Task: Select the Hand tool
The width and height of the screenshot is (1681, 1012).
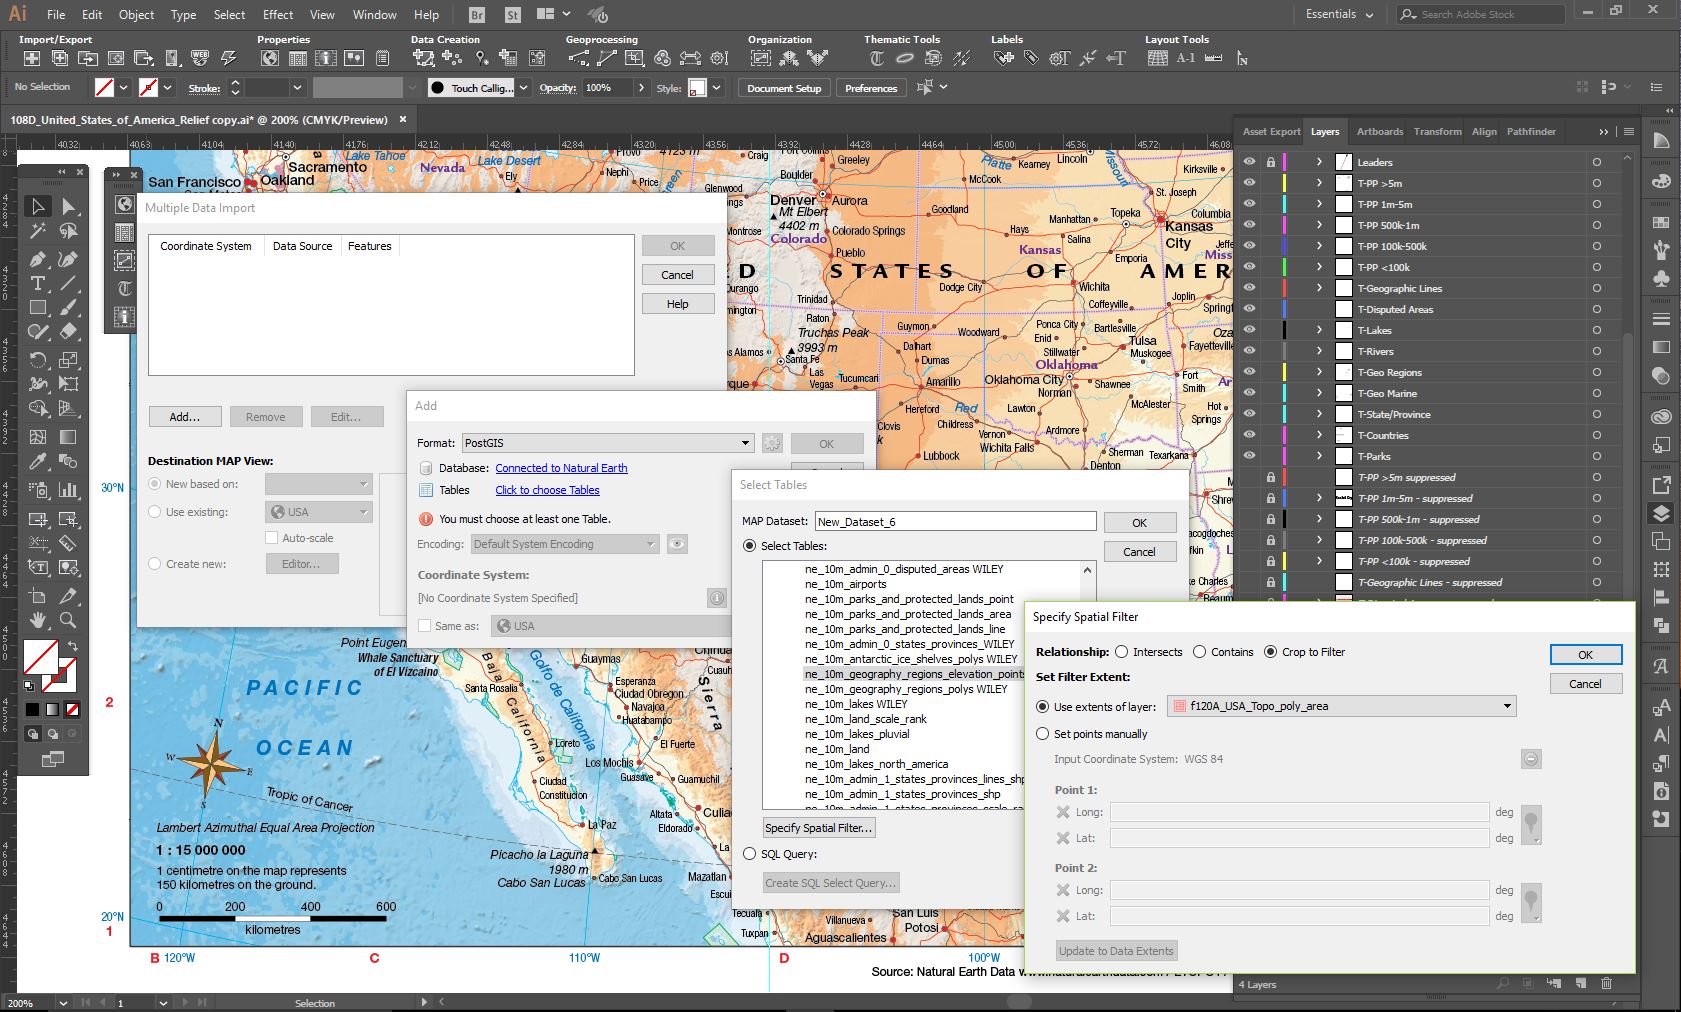Action: click(38, 620)
